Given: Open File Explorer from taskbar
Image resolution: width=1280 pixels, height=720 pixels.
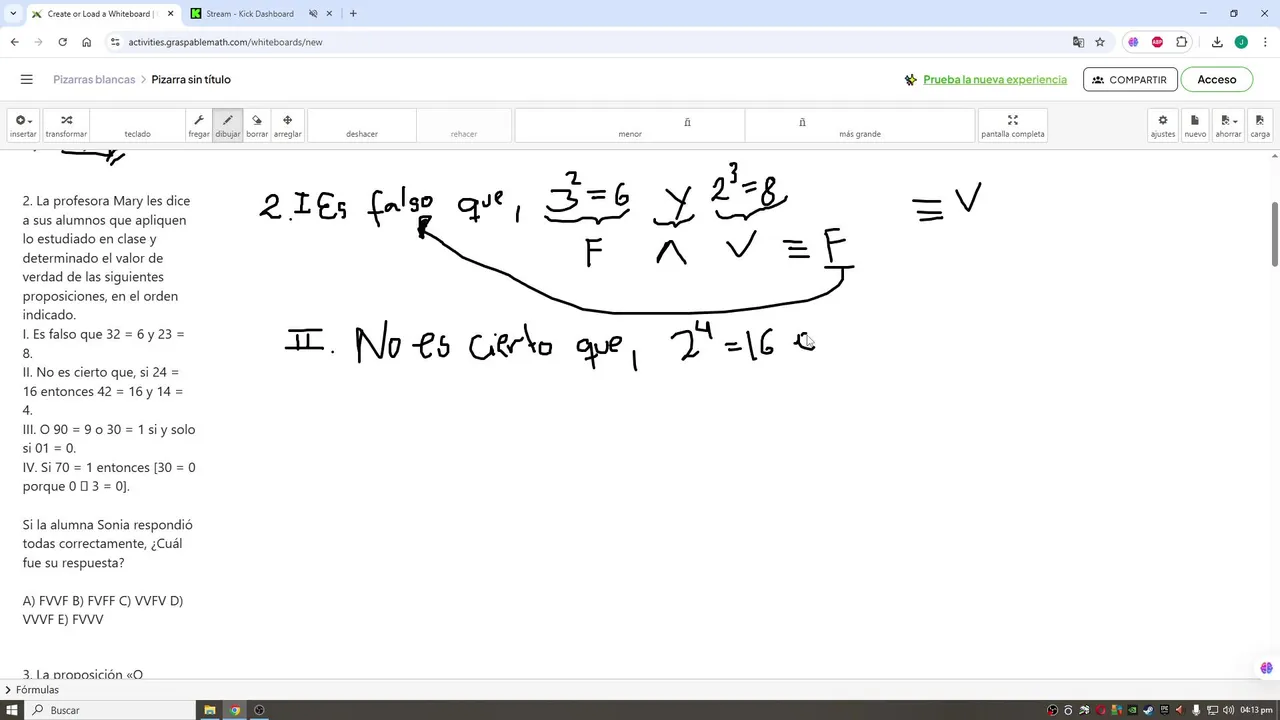Looking at the screenshot, I should click(x=210, y=710).
